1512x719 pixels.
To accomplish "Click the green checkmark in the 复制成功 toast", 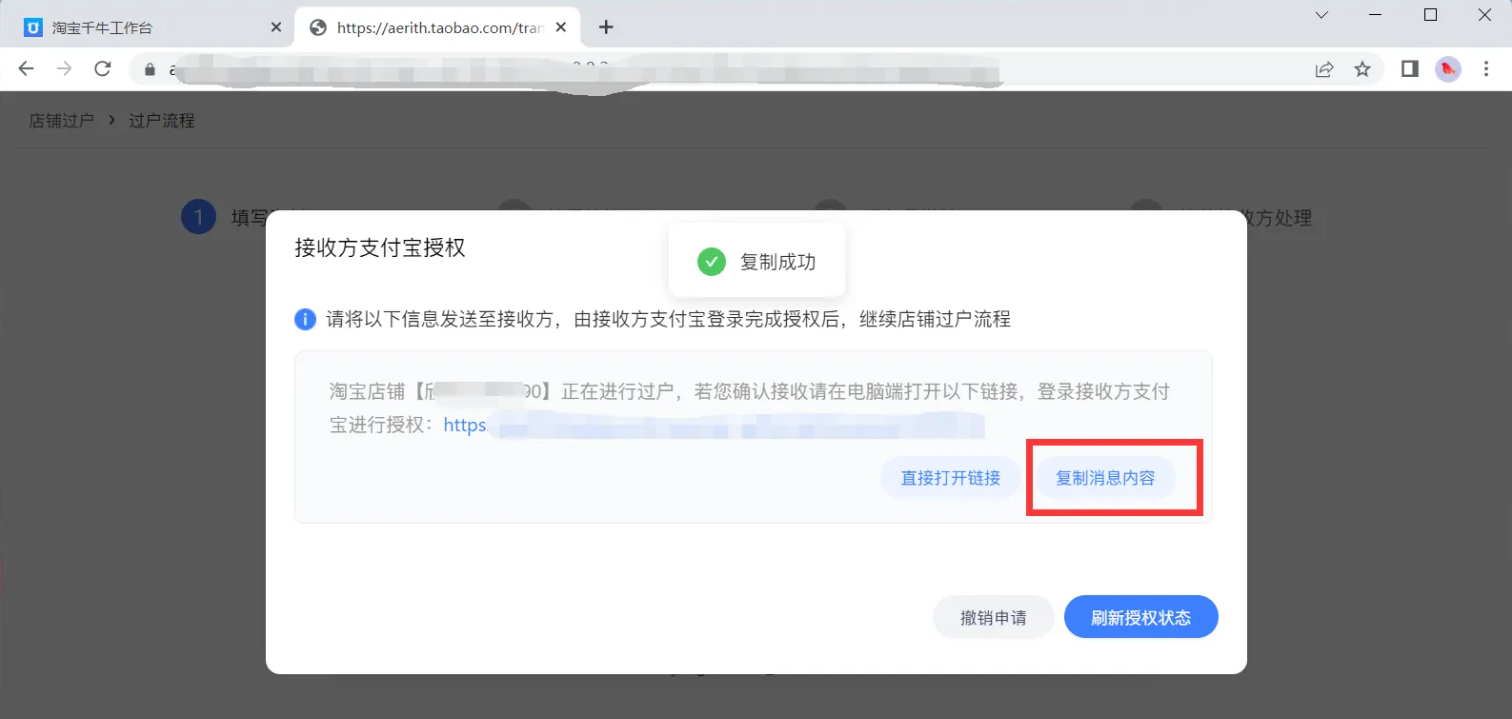I will (711, 261).
